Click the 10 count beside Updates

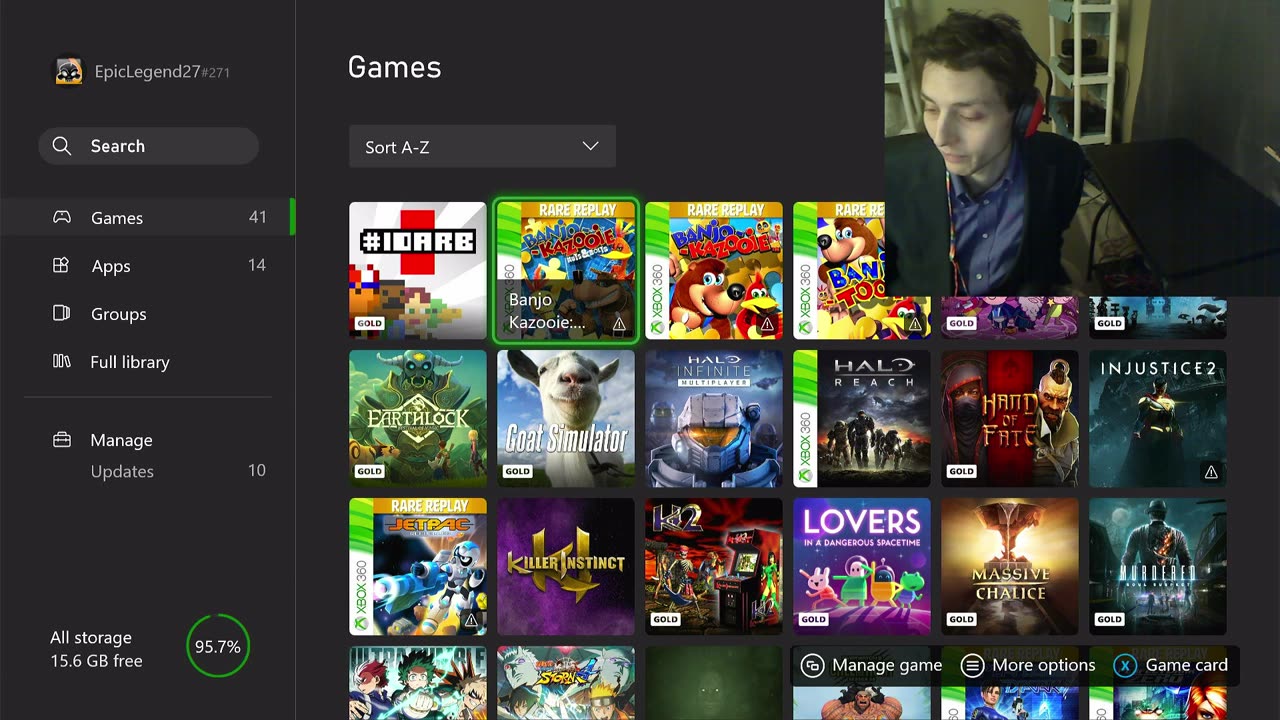(x=257, y=470)
